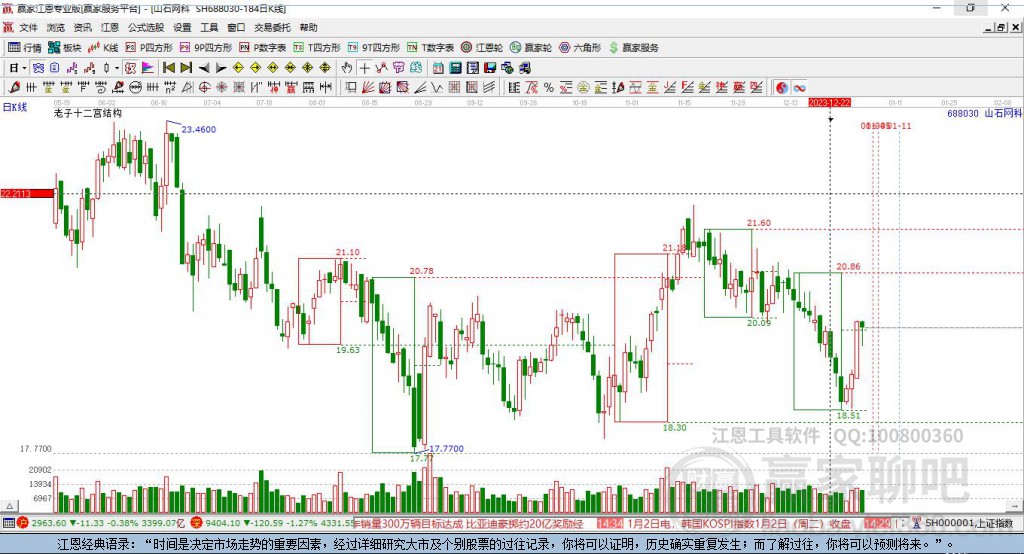
Task: Open the 9P四方形 tool
Action: 206,48
